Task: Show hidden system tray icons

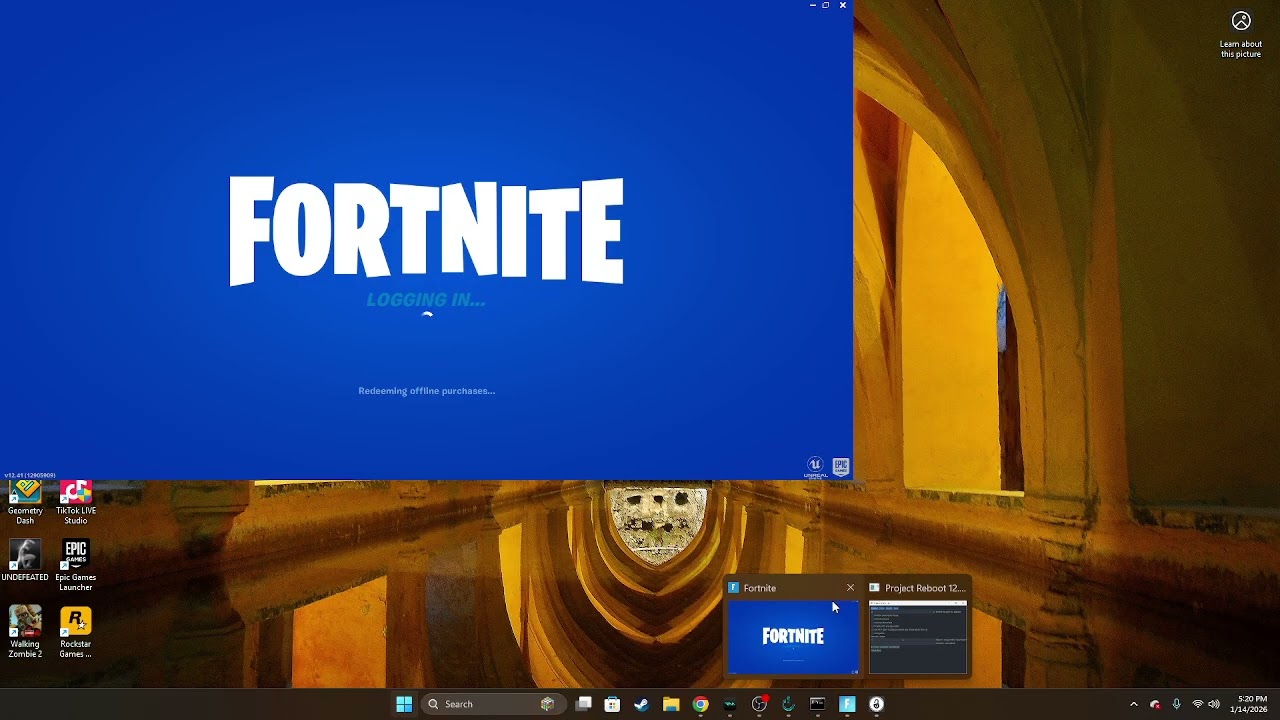Action: pos(1133,704)
